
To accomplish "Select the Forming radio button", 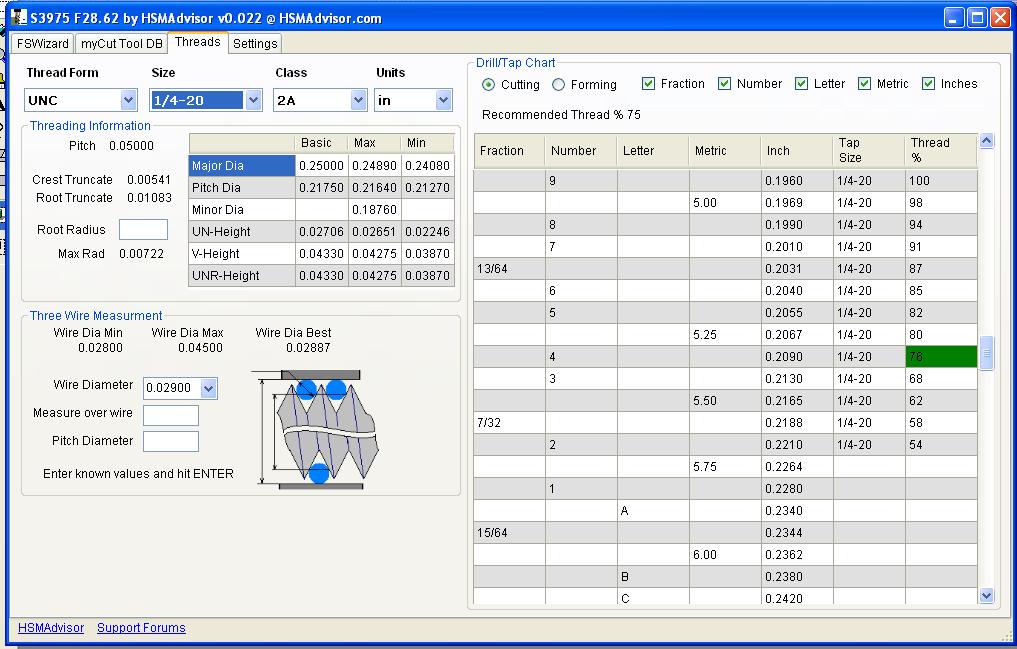I will (559, 85).
